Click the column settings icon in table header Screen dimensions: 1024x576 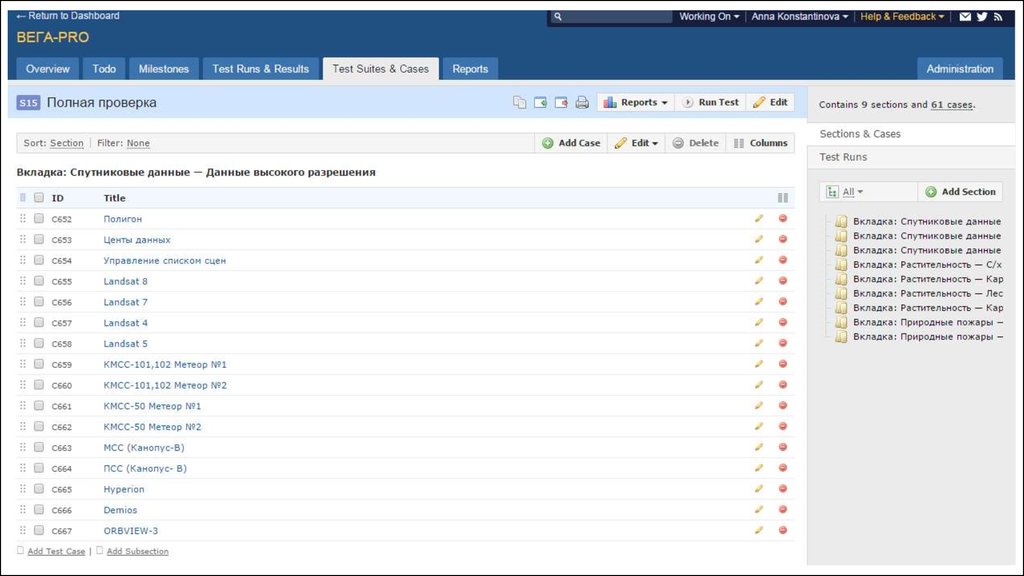coord(782,198)
